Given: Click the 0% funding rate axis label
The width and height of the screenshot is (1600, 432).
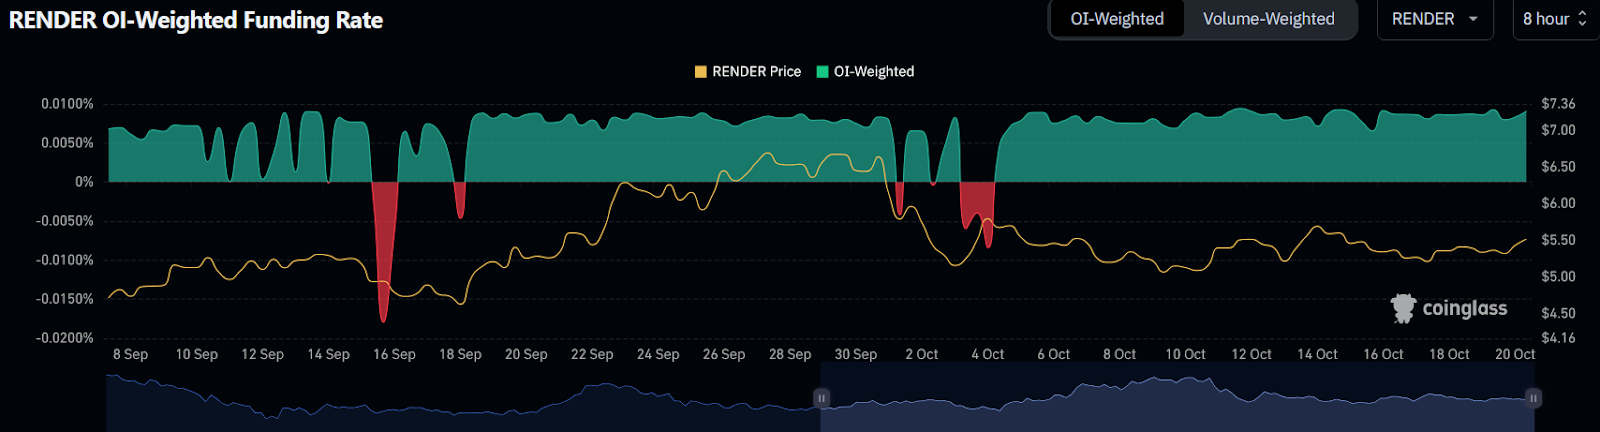Looking at the screenshot, I should [x=84, y=182].
